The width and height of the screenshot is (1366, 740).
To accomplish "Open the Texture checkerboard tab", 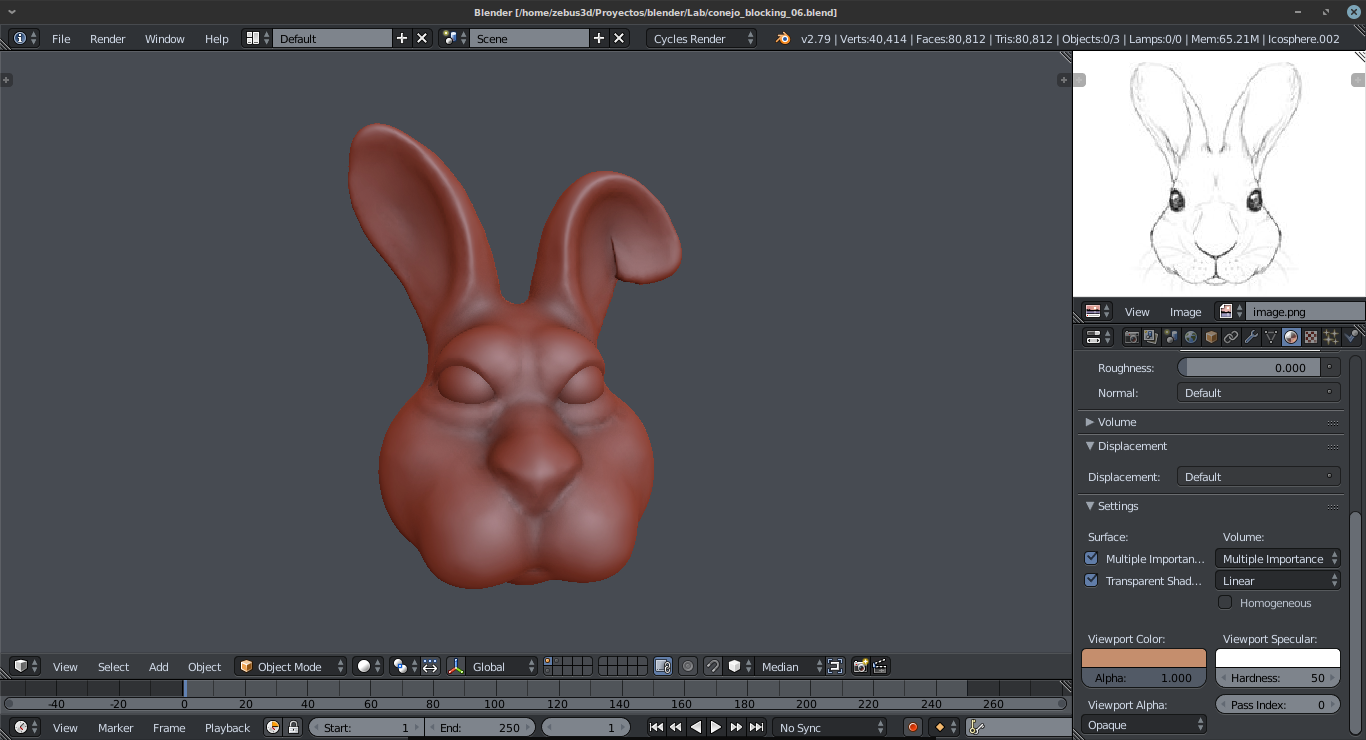I will coord(1311,337).
